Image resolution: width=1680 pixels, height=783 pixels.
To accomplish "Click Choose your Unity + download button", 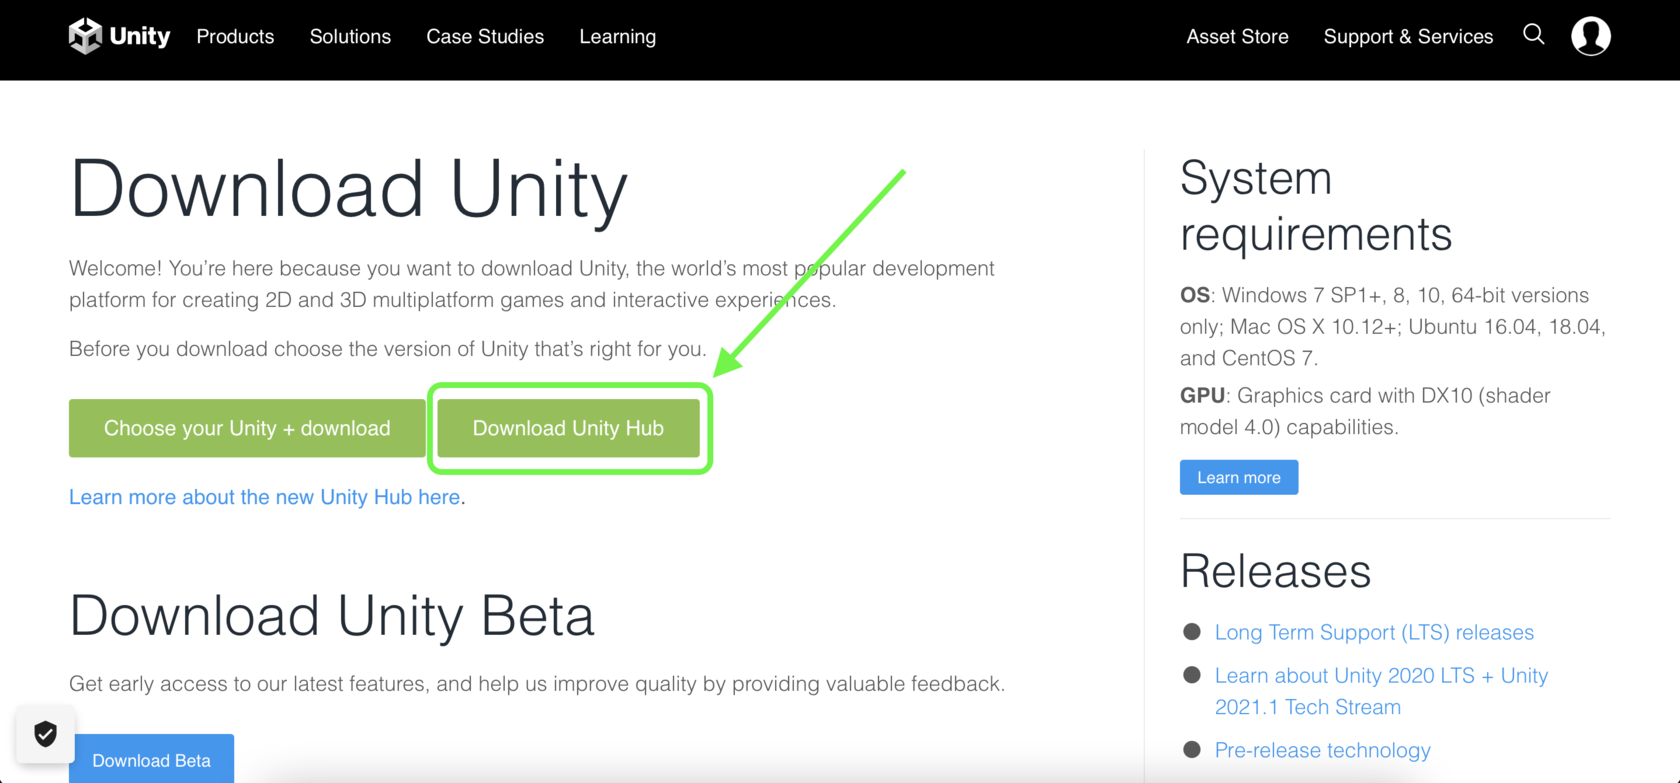I will [247, 428].
